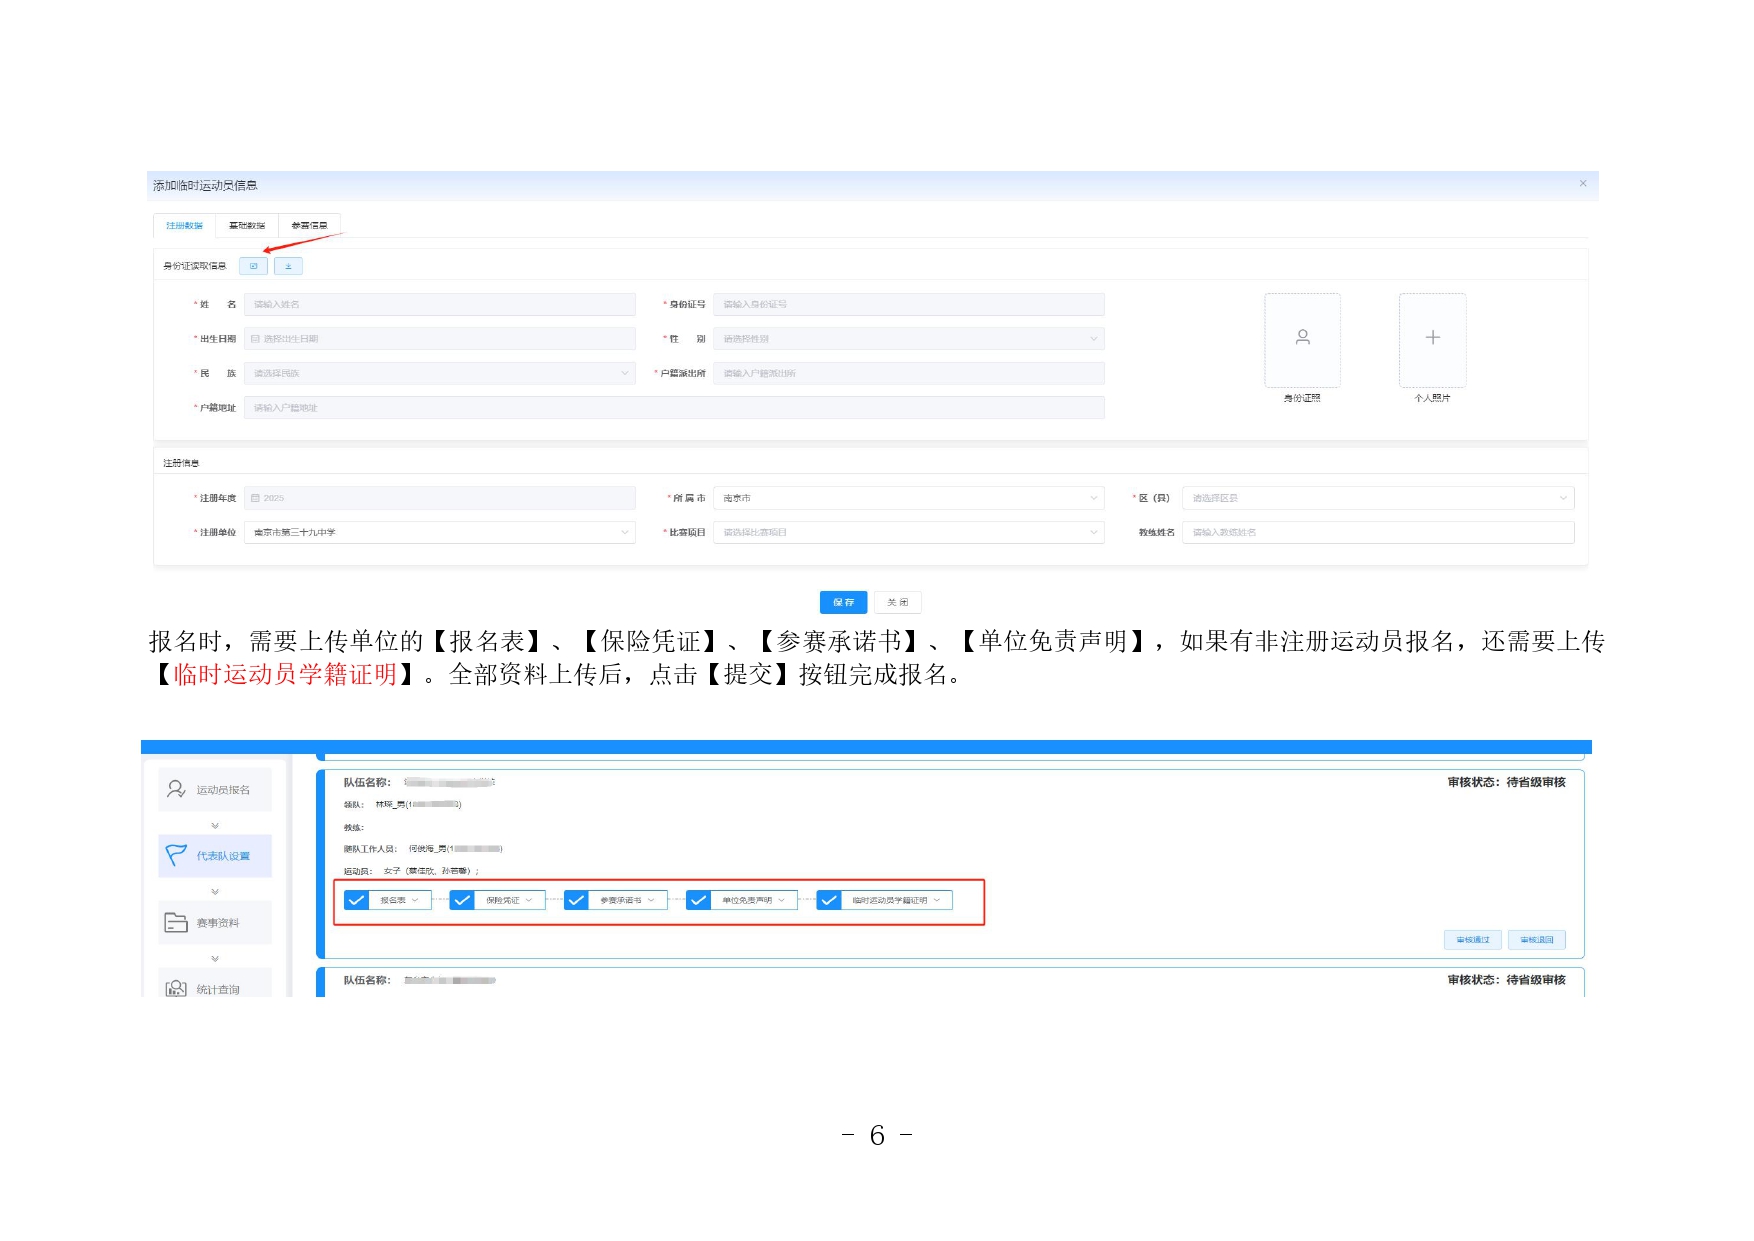Click the 赛事资料 folder icon in sidebar
1754x1241 pixels.
click(x=176, y=922)
